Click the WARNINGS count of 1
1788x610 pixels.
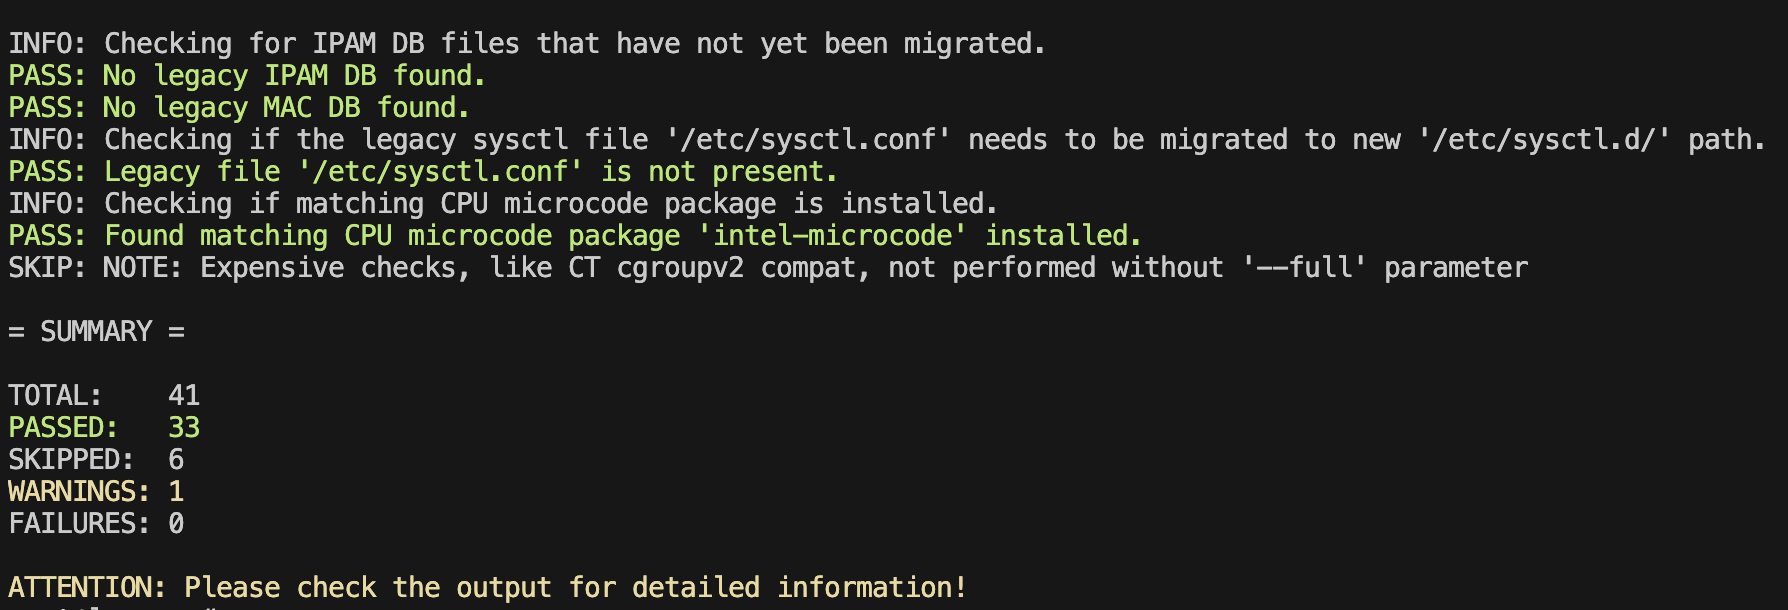tap(176, 492)
